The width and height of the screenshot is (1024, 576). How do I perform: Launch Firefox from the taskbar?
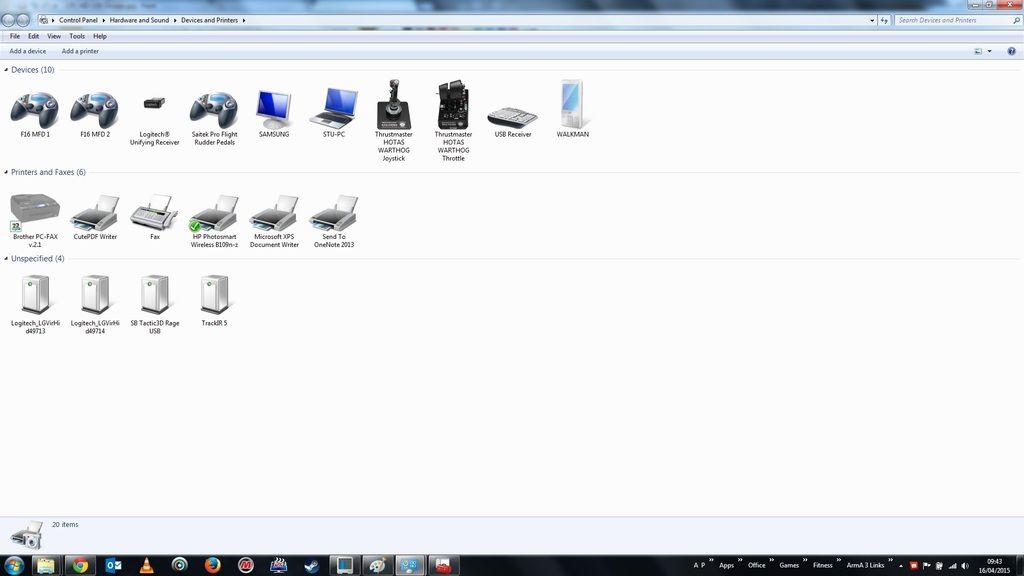[x=212, y=566]
